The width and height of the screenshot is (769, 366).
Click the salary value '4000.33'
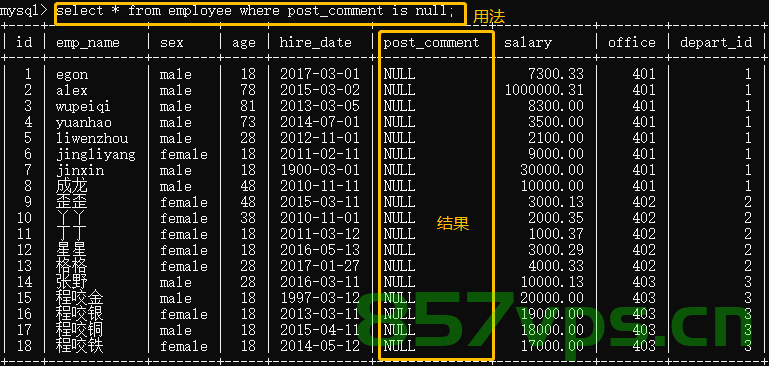[556, 266]
